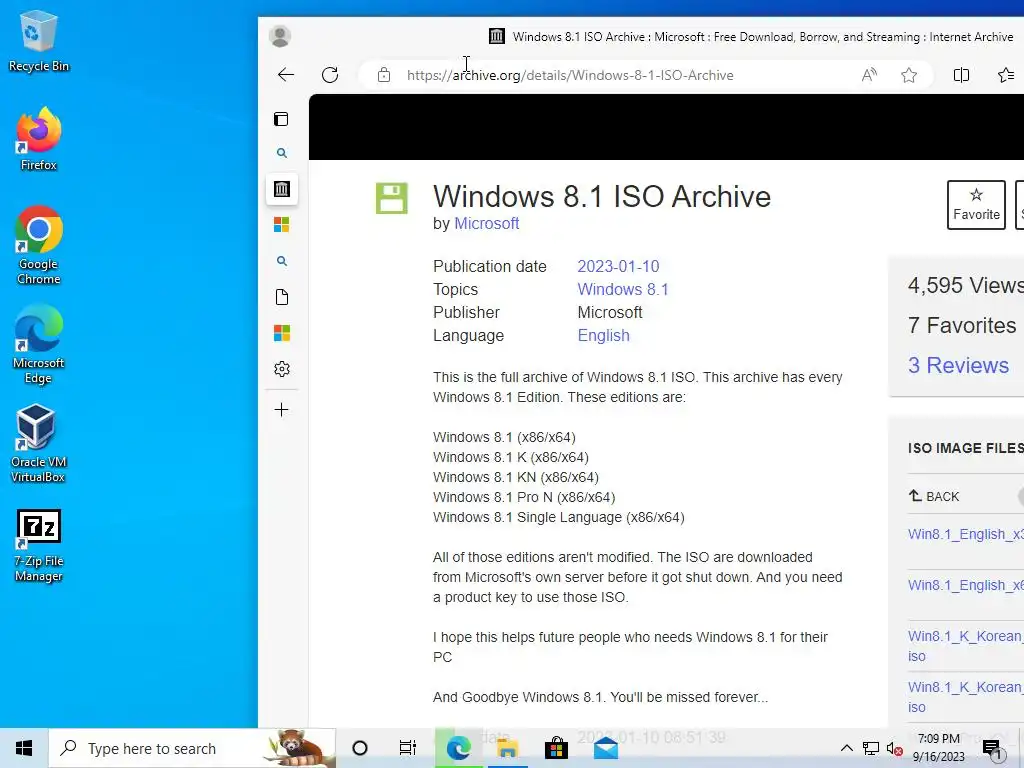This screenshot has width=1024, height=768.
Task: Open Microsoft Store from the taskbar
Action: click(x=556, y=748)
